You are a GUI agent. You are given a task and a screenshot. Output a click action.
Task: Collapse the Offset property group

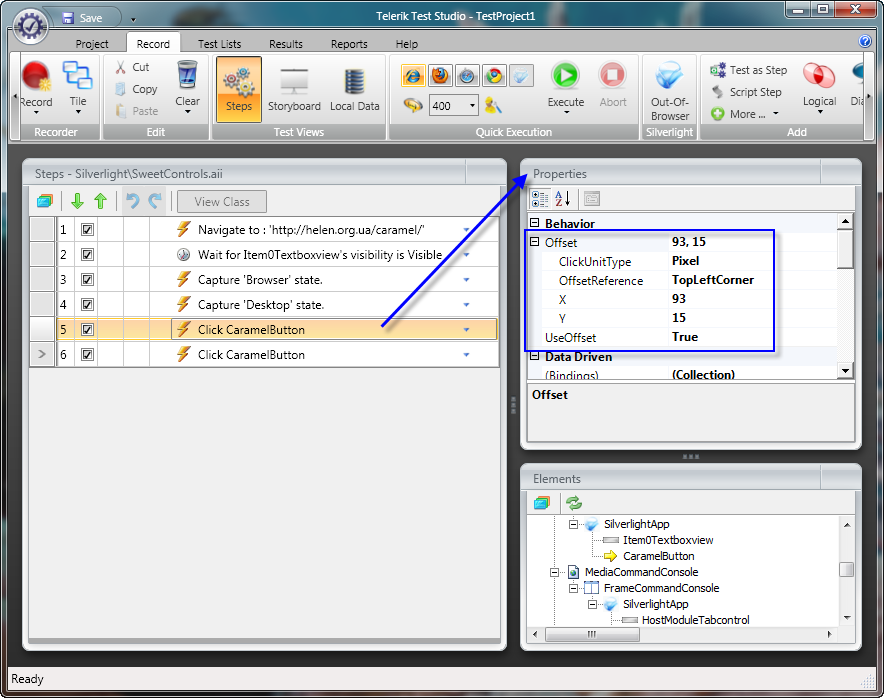[x=534, y=242]
